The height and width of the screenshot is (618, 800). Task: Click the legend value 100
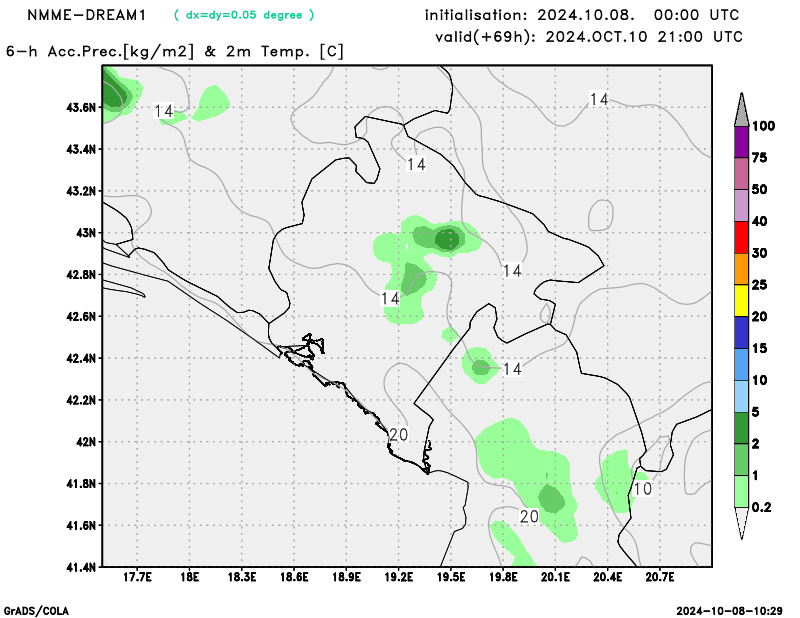(763, 126)
